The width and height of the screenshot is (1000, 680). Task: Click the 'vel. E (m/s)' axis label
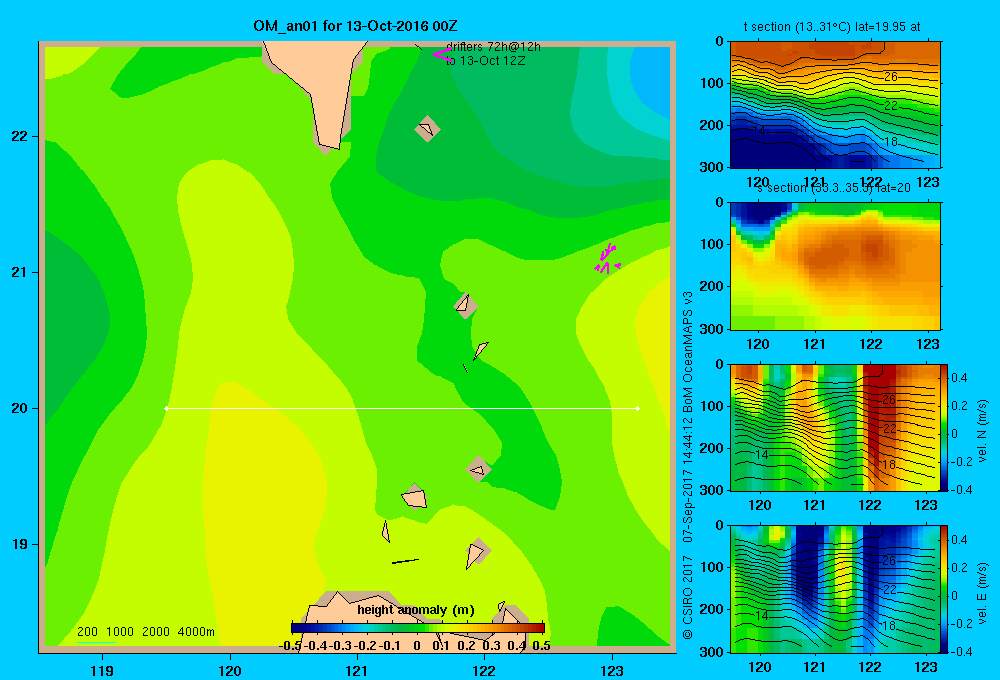coord(983,592)
